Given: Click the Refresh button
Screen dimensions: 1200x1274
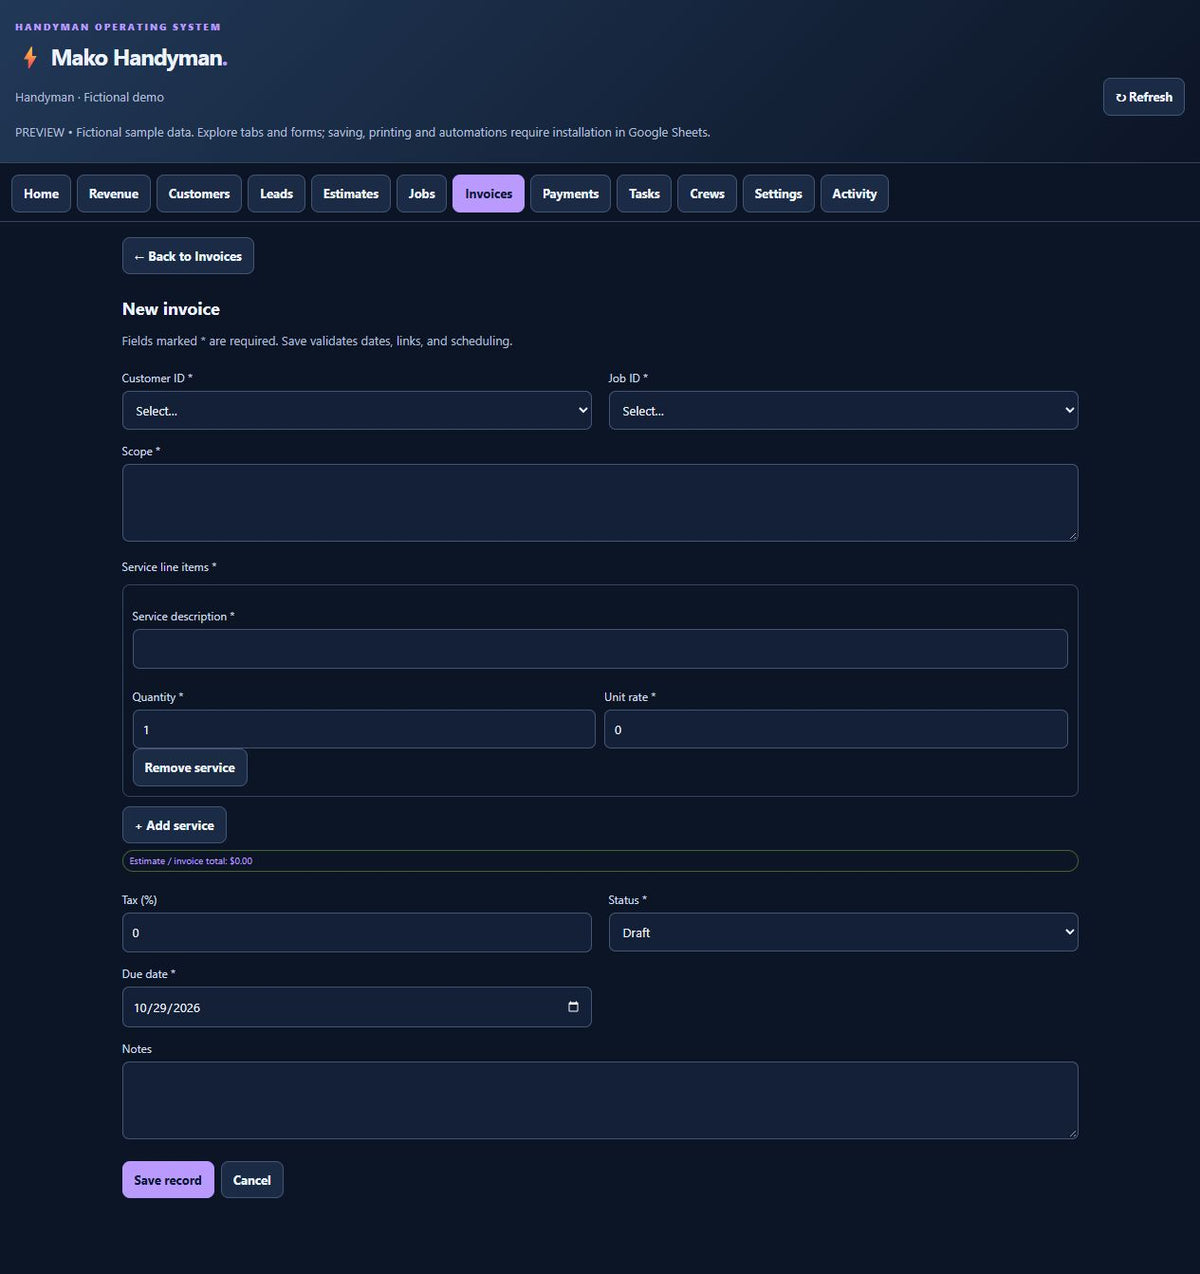Looking at the screenshot, I should pyautogui.click(x=1144, y=97).
